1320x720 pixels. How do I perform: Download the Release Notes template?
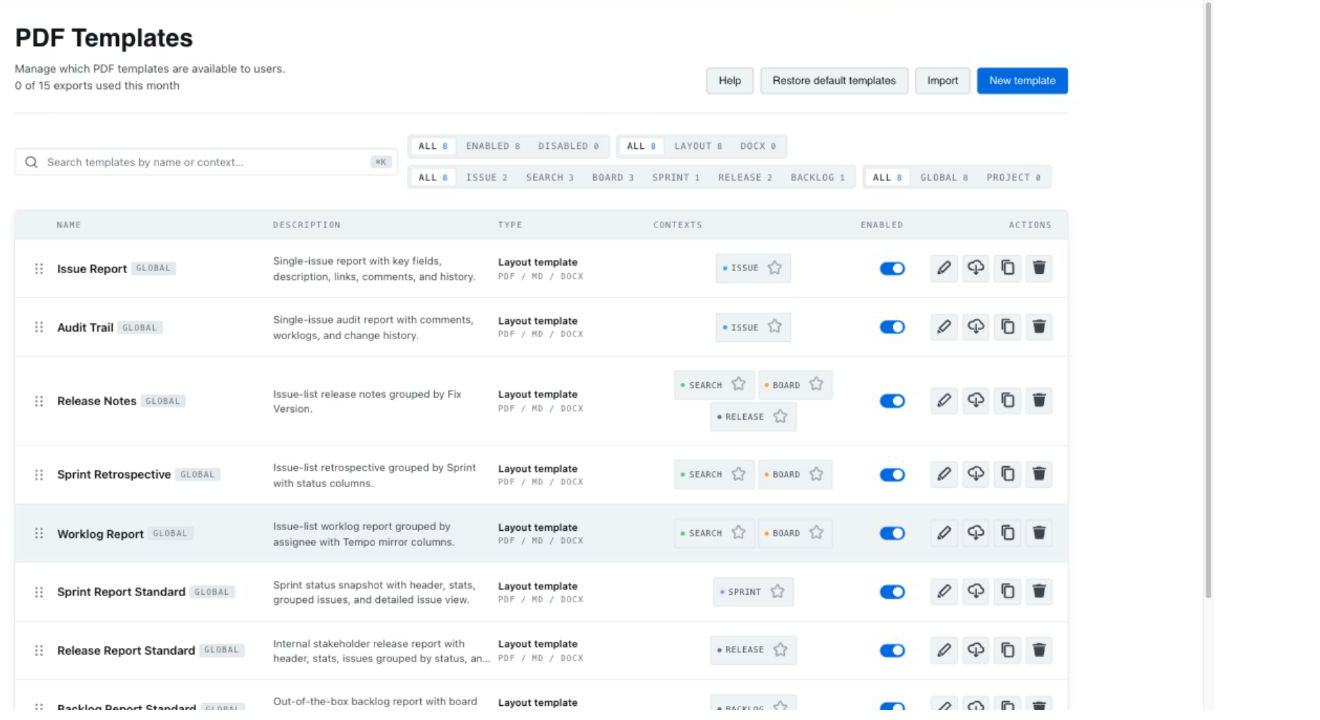pos(976,401)
